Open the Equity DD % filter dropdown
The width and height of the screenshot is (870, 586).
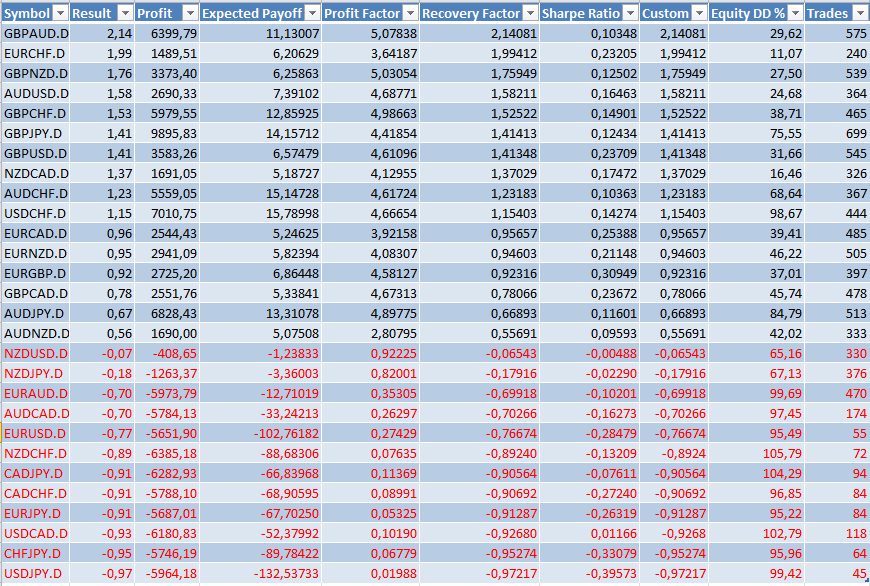pos(796,13)
